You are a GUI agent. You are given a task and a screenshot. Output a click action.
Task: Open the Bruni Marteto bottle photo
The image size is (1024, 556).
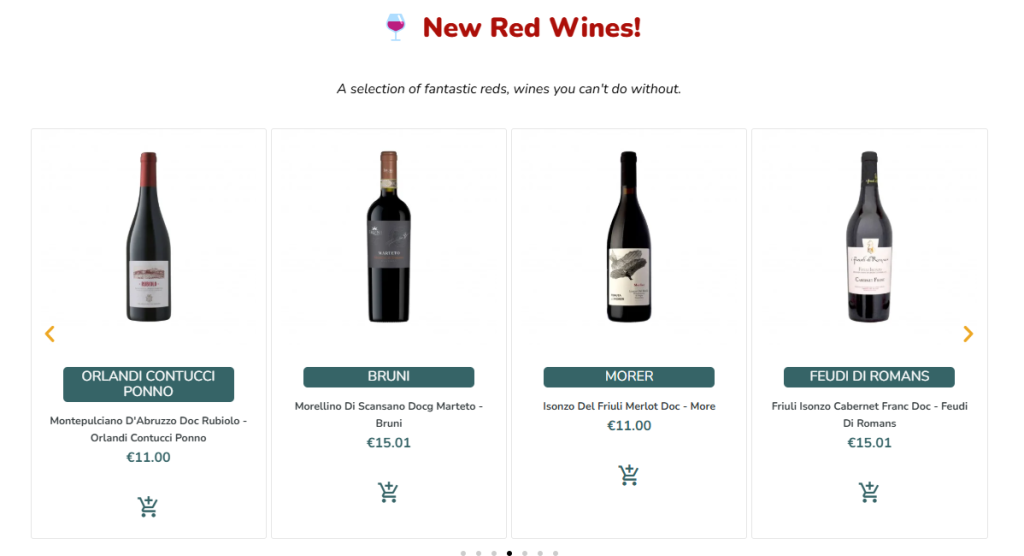pyautogui.click(x=389, y=236)
